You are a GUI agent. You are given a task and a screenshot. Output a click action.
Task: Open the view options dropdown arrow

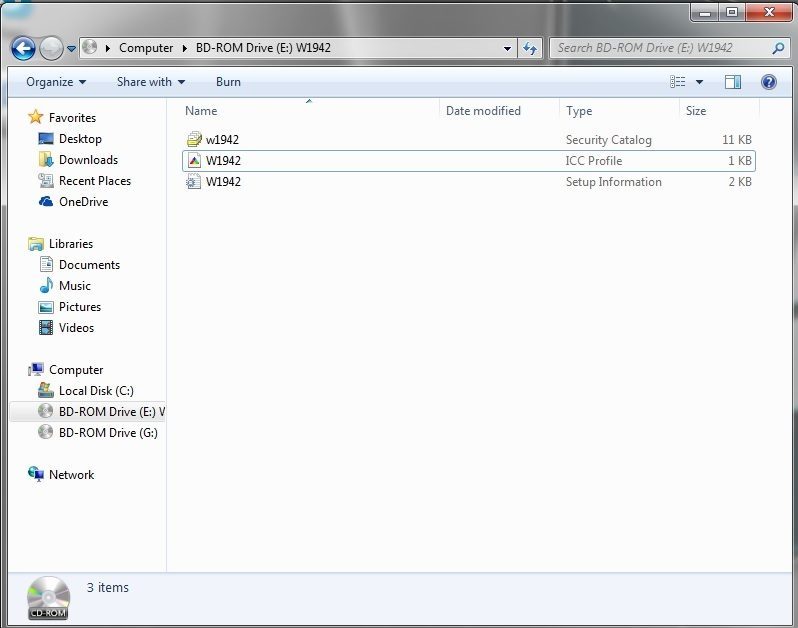[699, 82]
